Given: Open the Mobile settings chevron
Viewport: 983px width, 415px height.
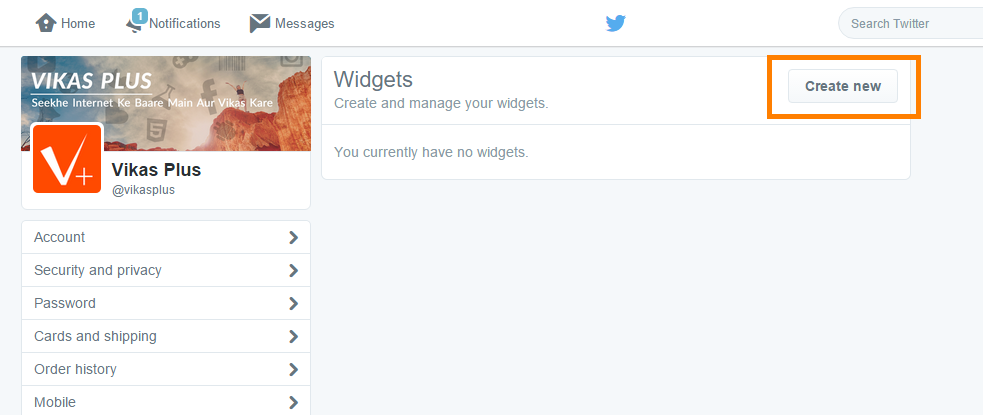Looking at the screenshot, I should [x=293, y=402].
